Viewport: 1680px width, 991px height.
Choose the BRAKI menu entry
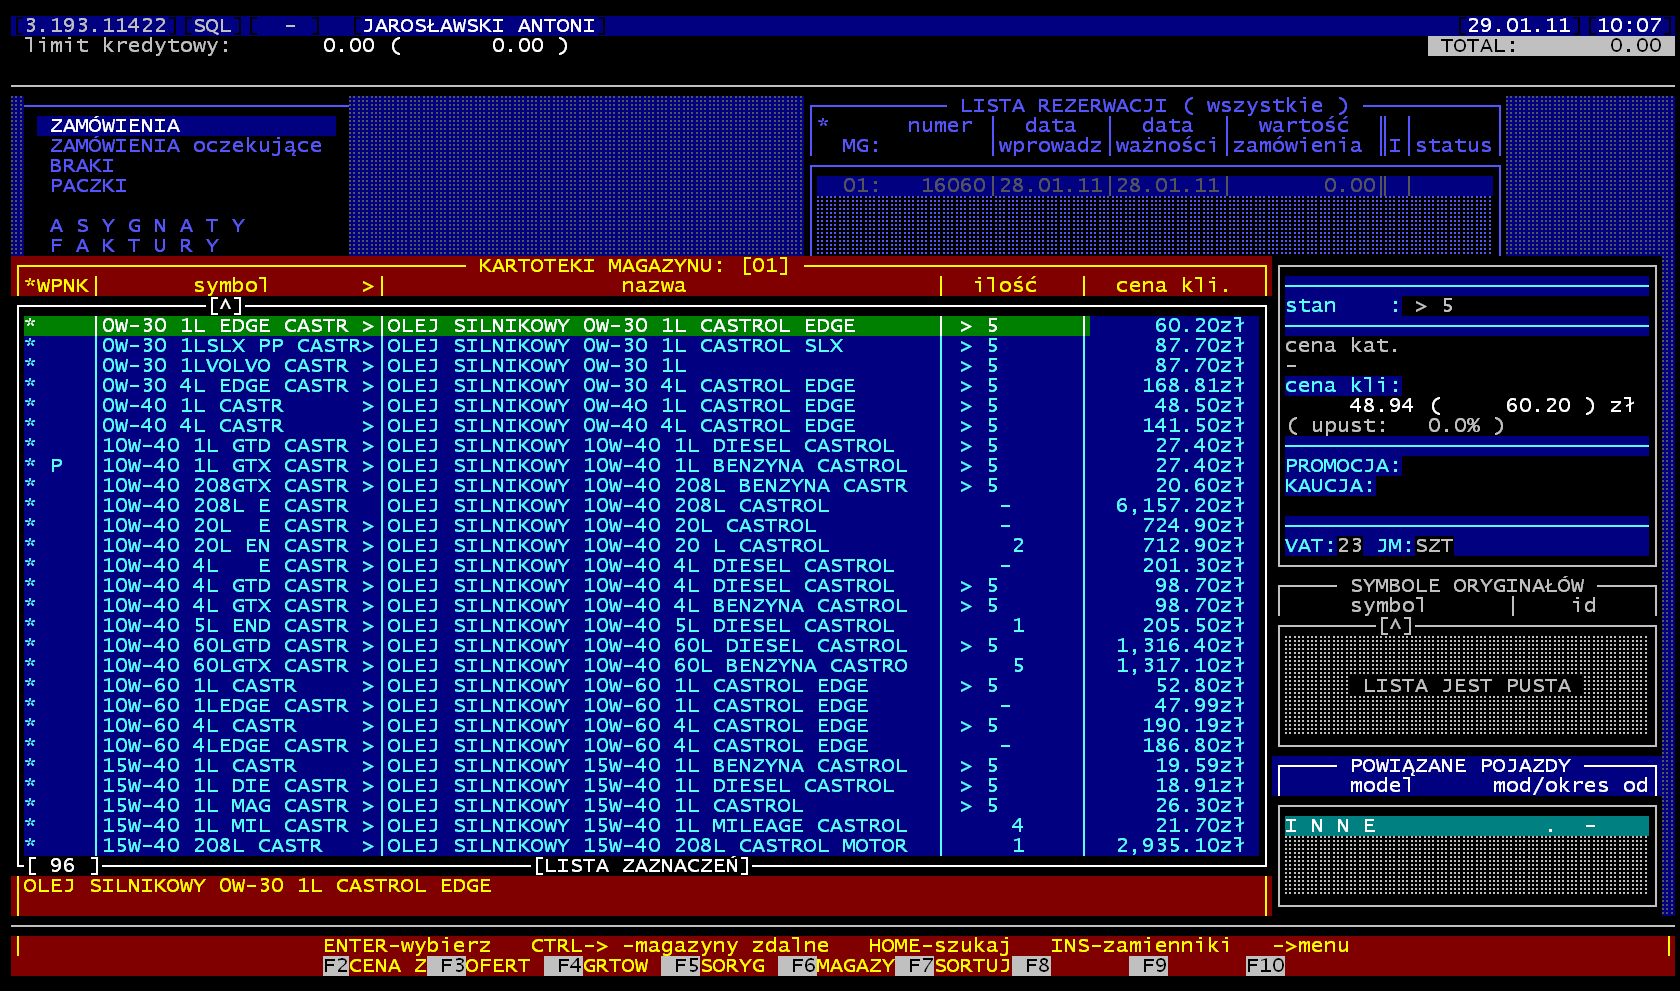82,166
